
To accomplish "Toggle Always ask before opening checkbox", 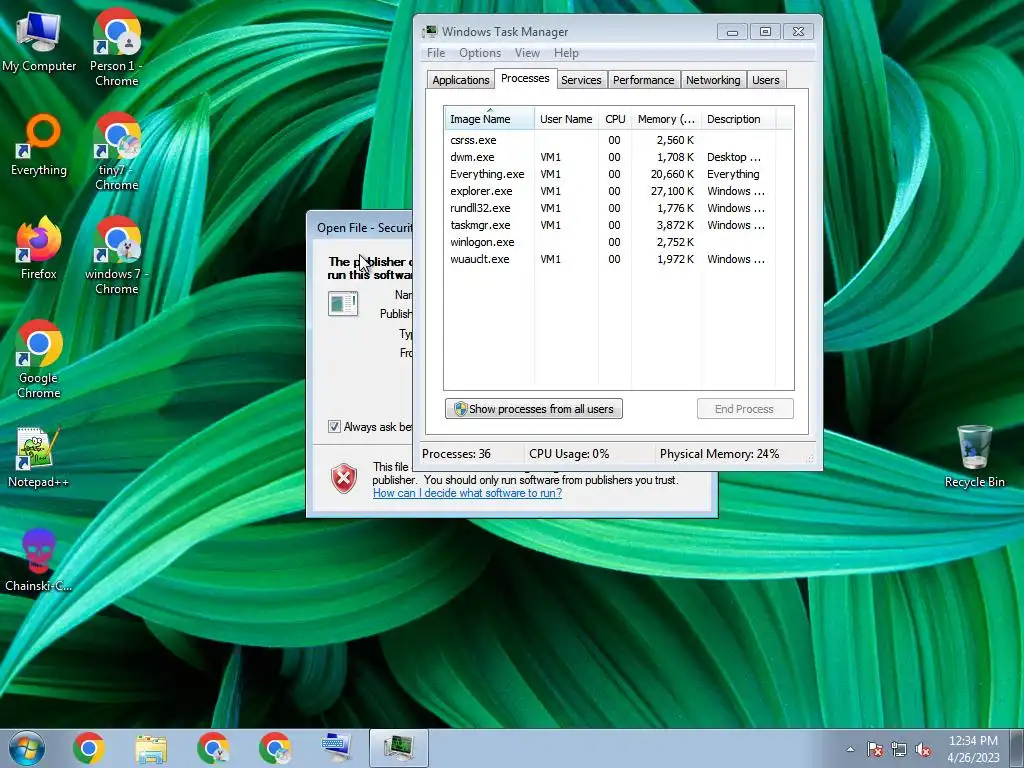I will tap(334, 426).
